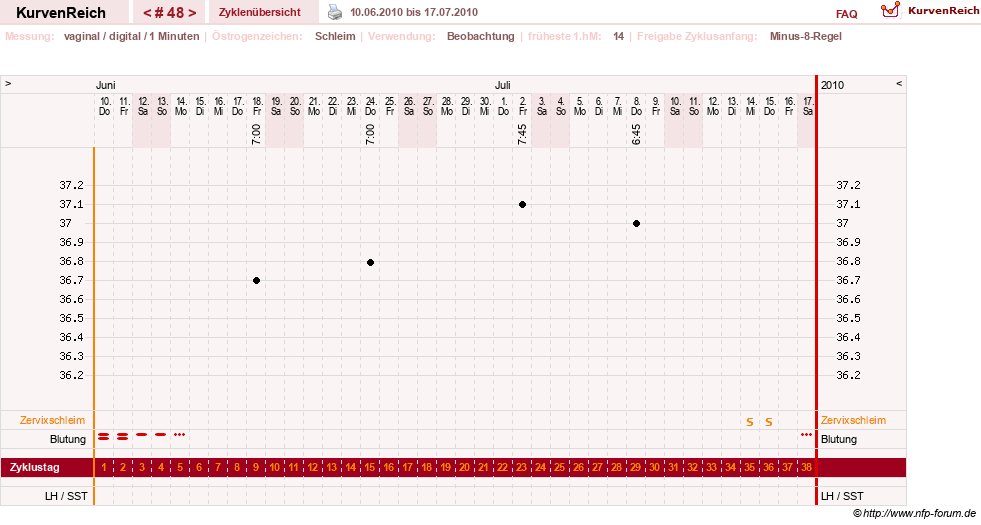Click the S mucus marker on cycle day 36
Viewport: 981px width, 525px height.
[769, 422]
